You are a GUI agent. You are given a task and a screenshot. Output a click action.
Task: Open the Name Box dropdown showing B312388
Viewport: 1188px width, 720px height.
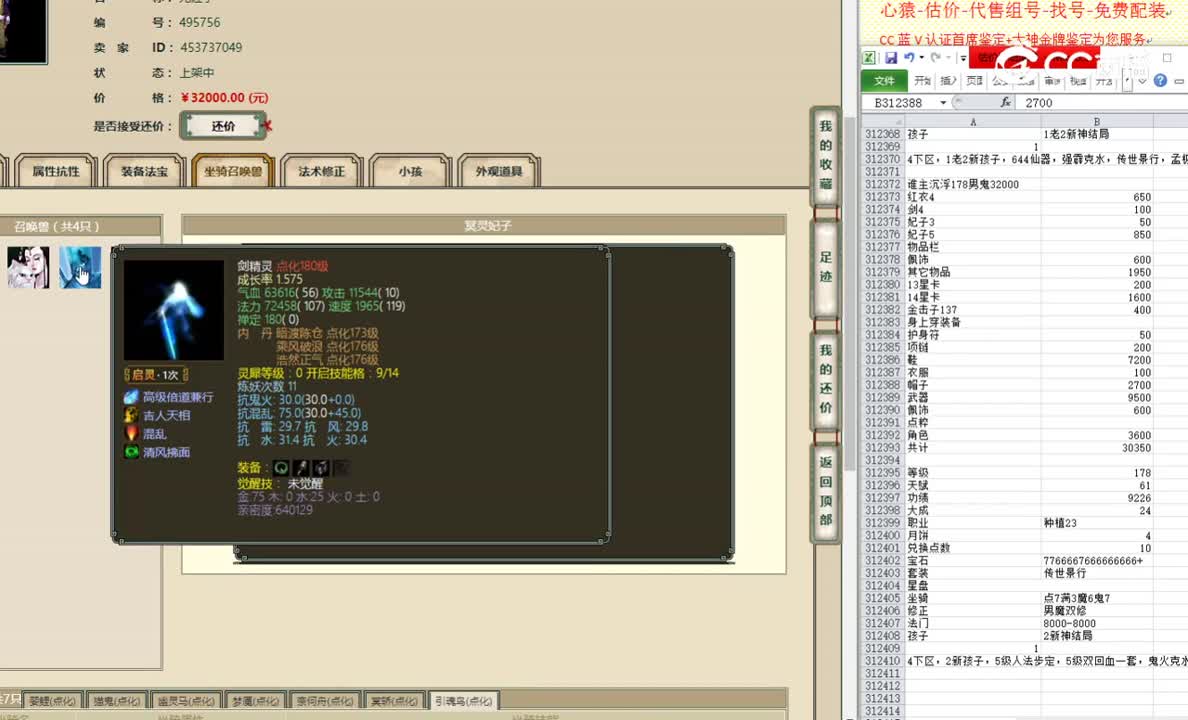point(943,101)
